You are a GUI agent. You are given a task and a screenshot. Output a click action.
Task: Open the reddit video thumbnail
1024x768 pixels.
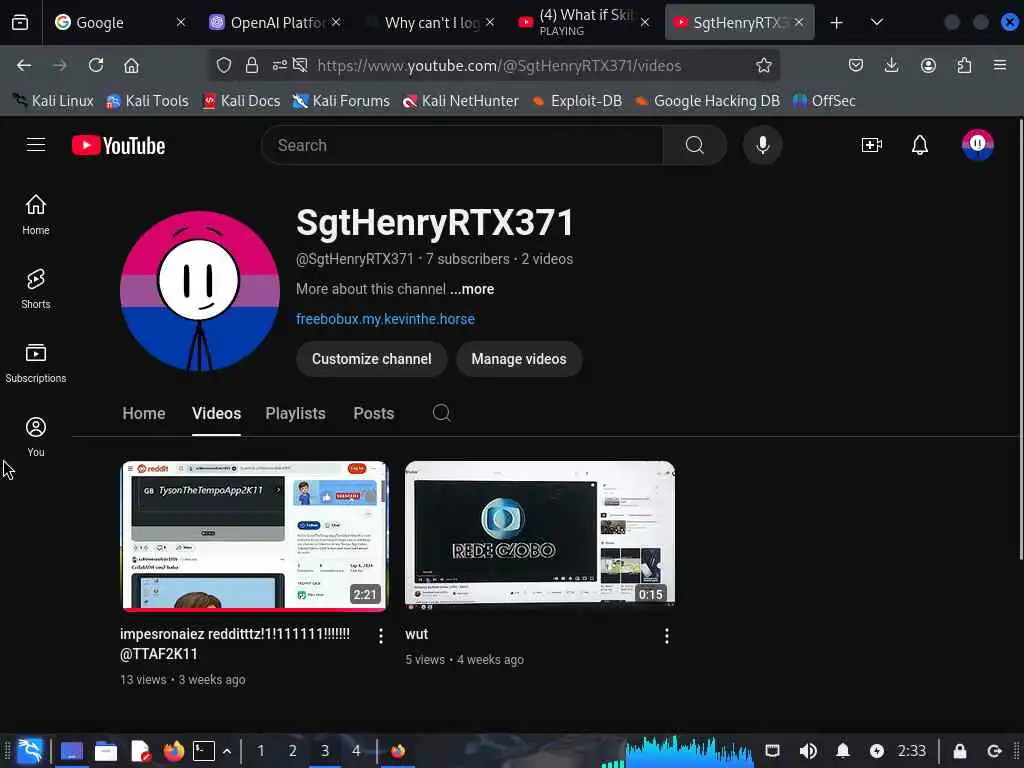pyautogui.click(x=254, y=536)
